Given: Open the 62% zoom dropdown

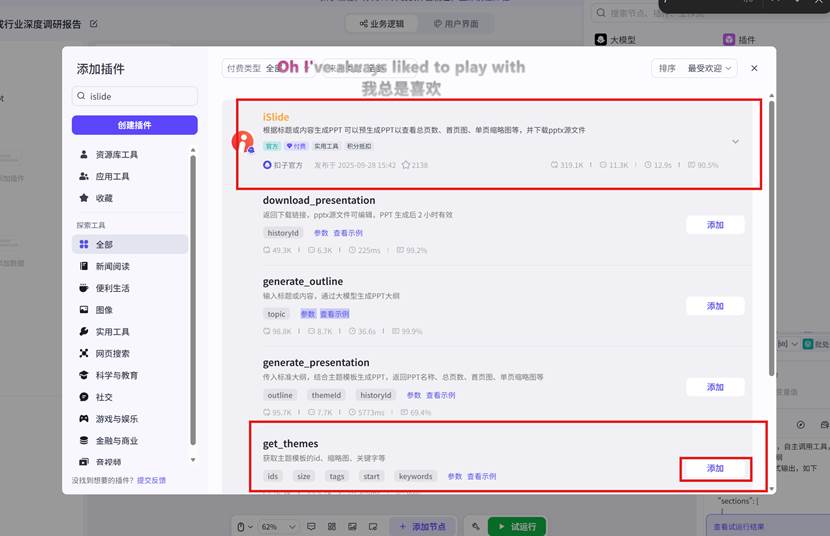Looking at the screenshot, I should tap(278, 527).
